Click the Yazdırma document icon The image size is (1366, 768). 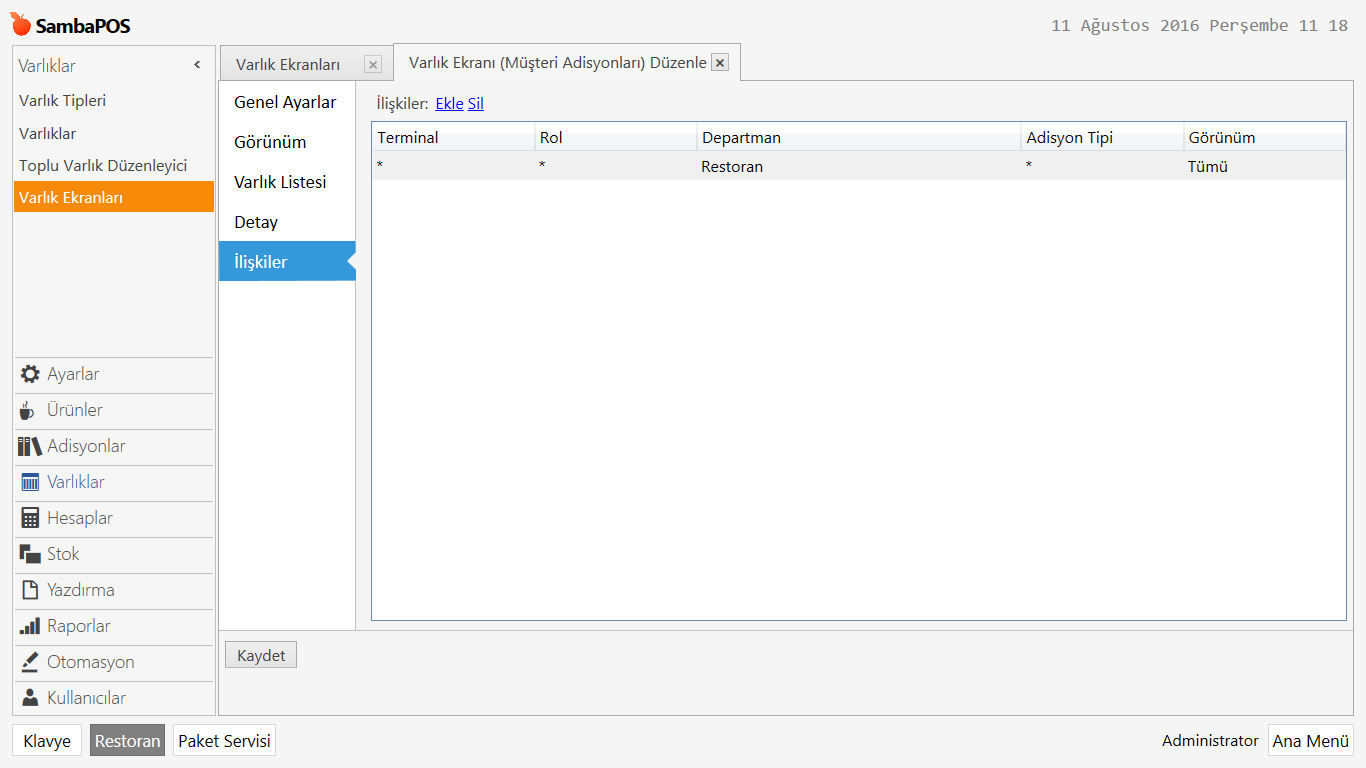click(30, 590)
